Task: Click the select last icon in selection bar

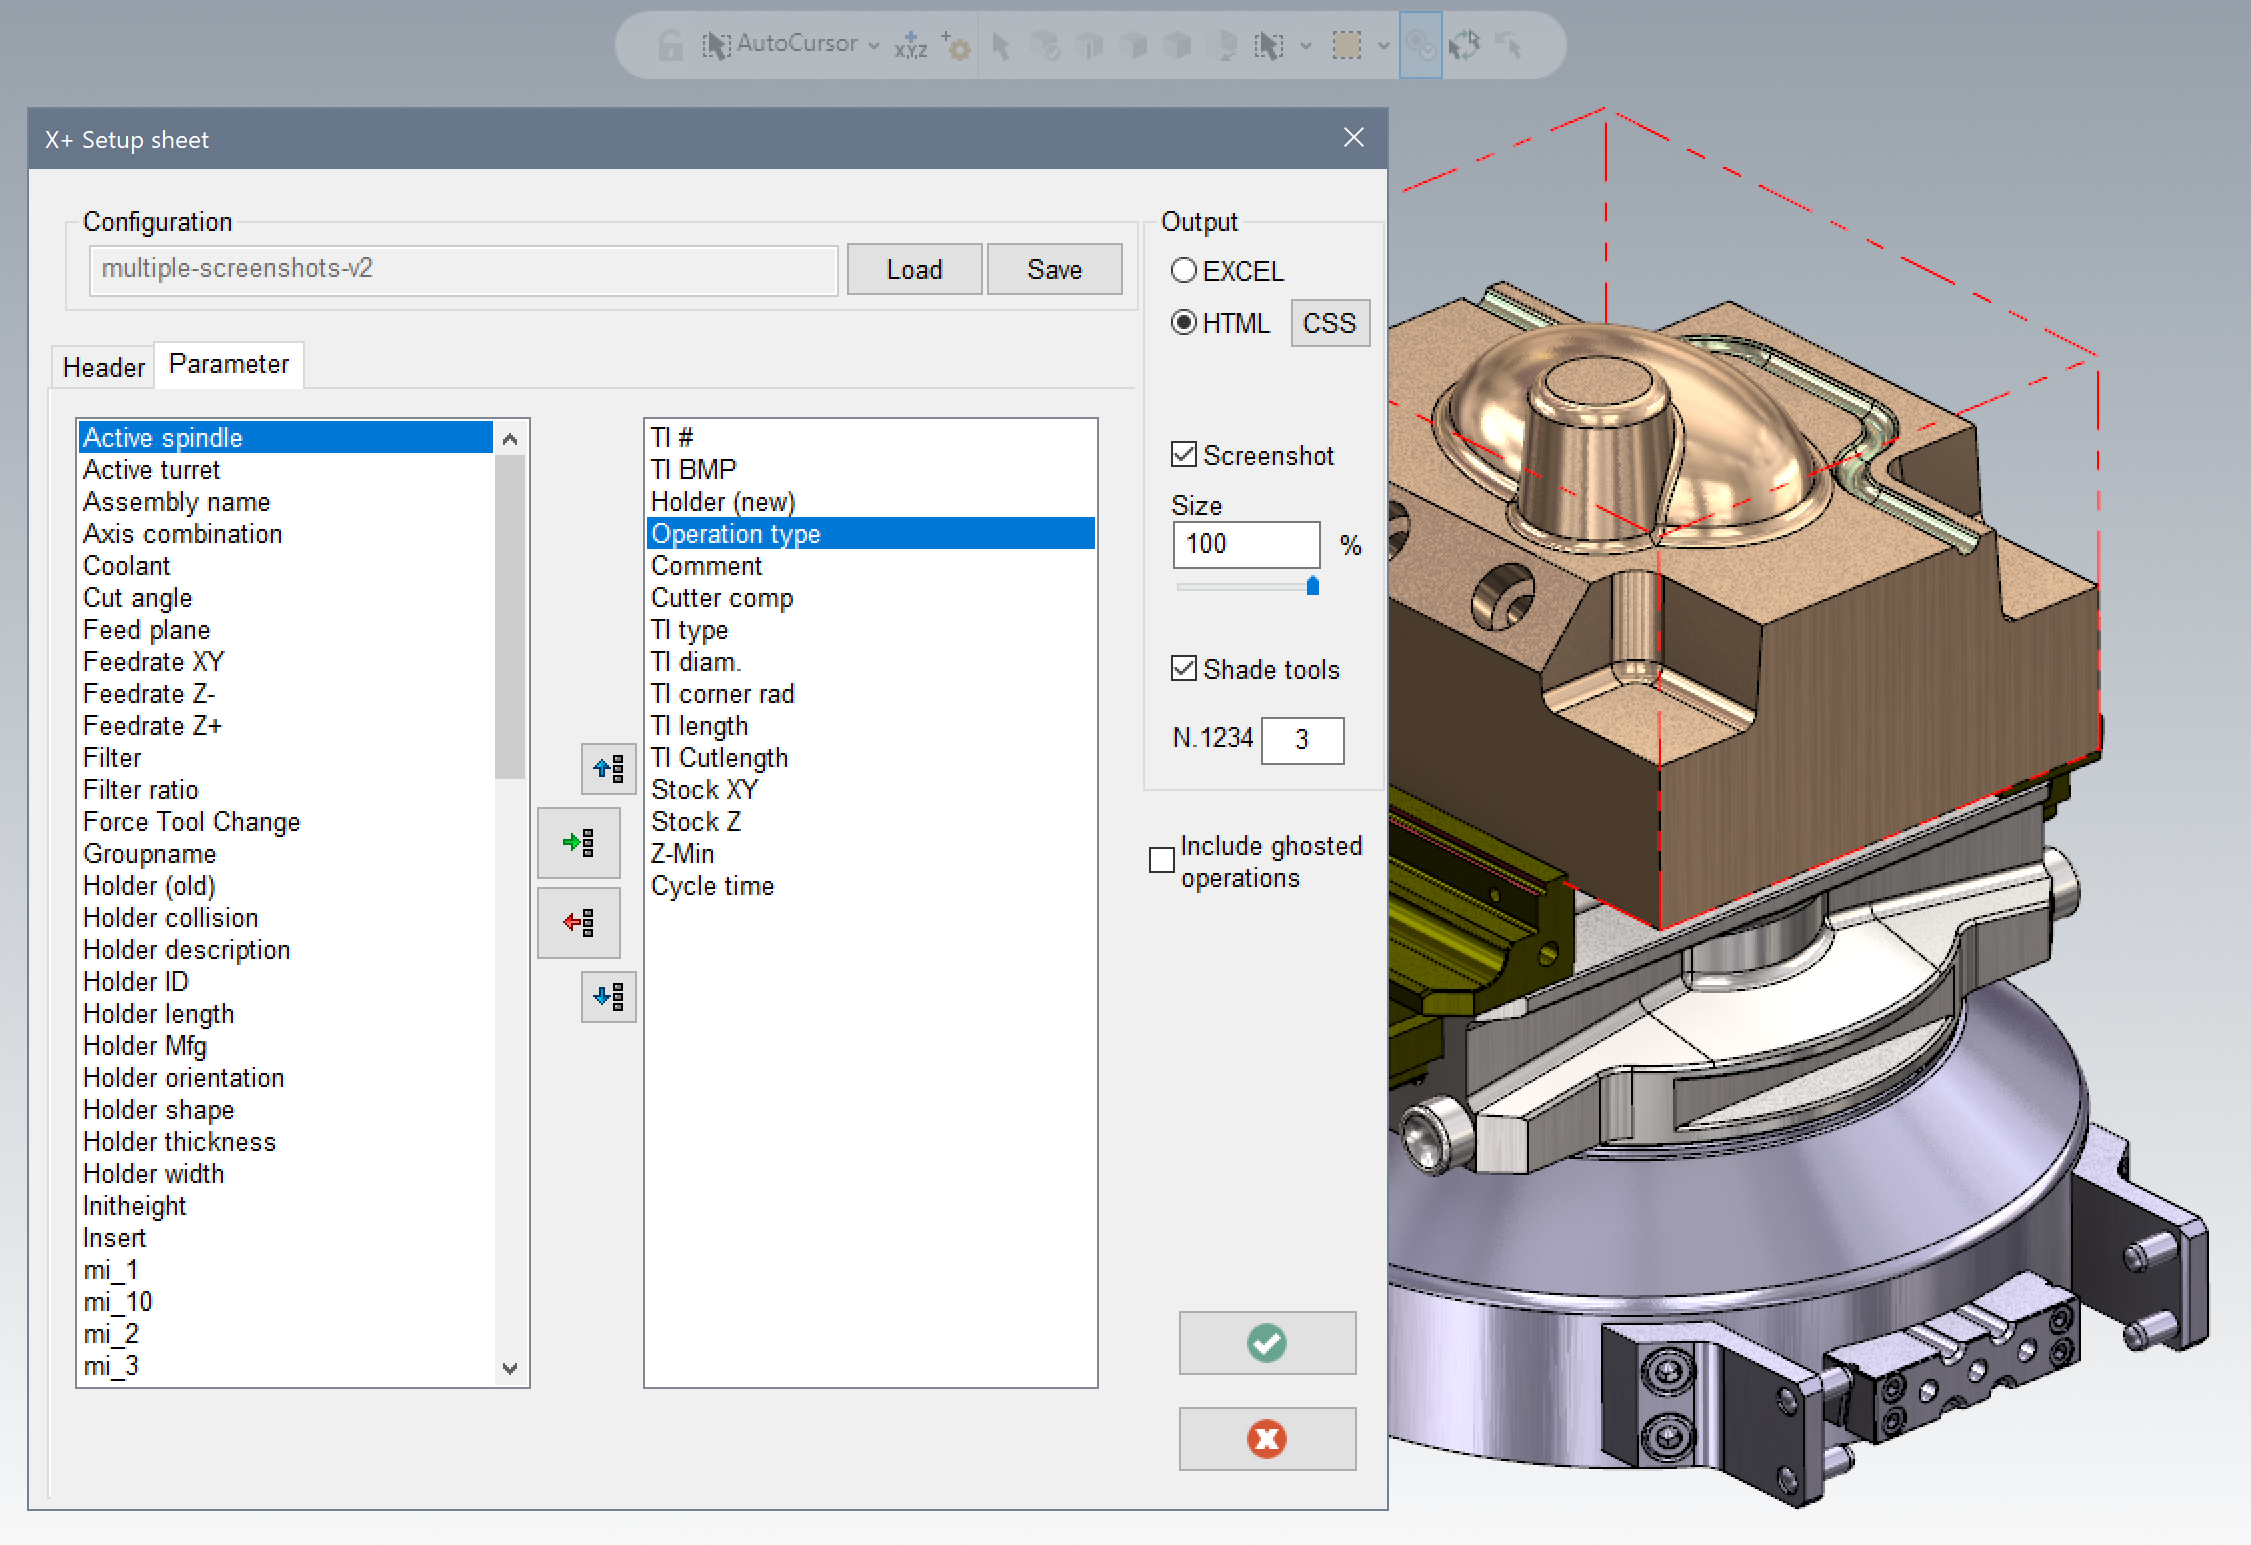Action: pyautogui.click(x=1509, y=45)
